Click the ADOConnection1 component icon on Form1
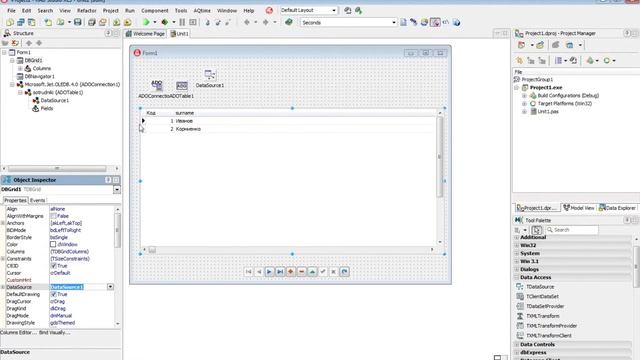The width and height of the screenshot is (640, 360). 157,85
